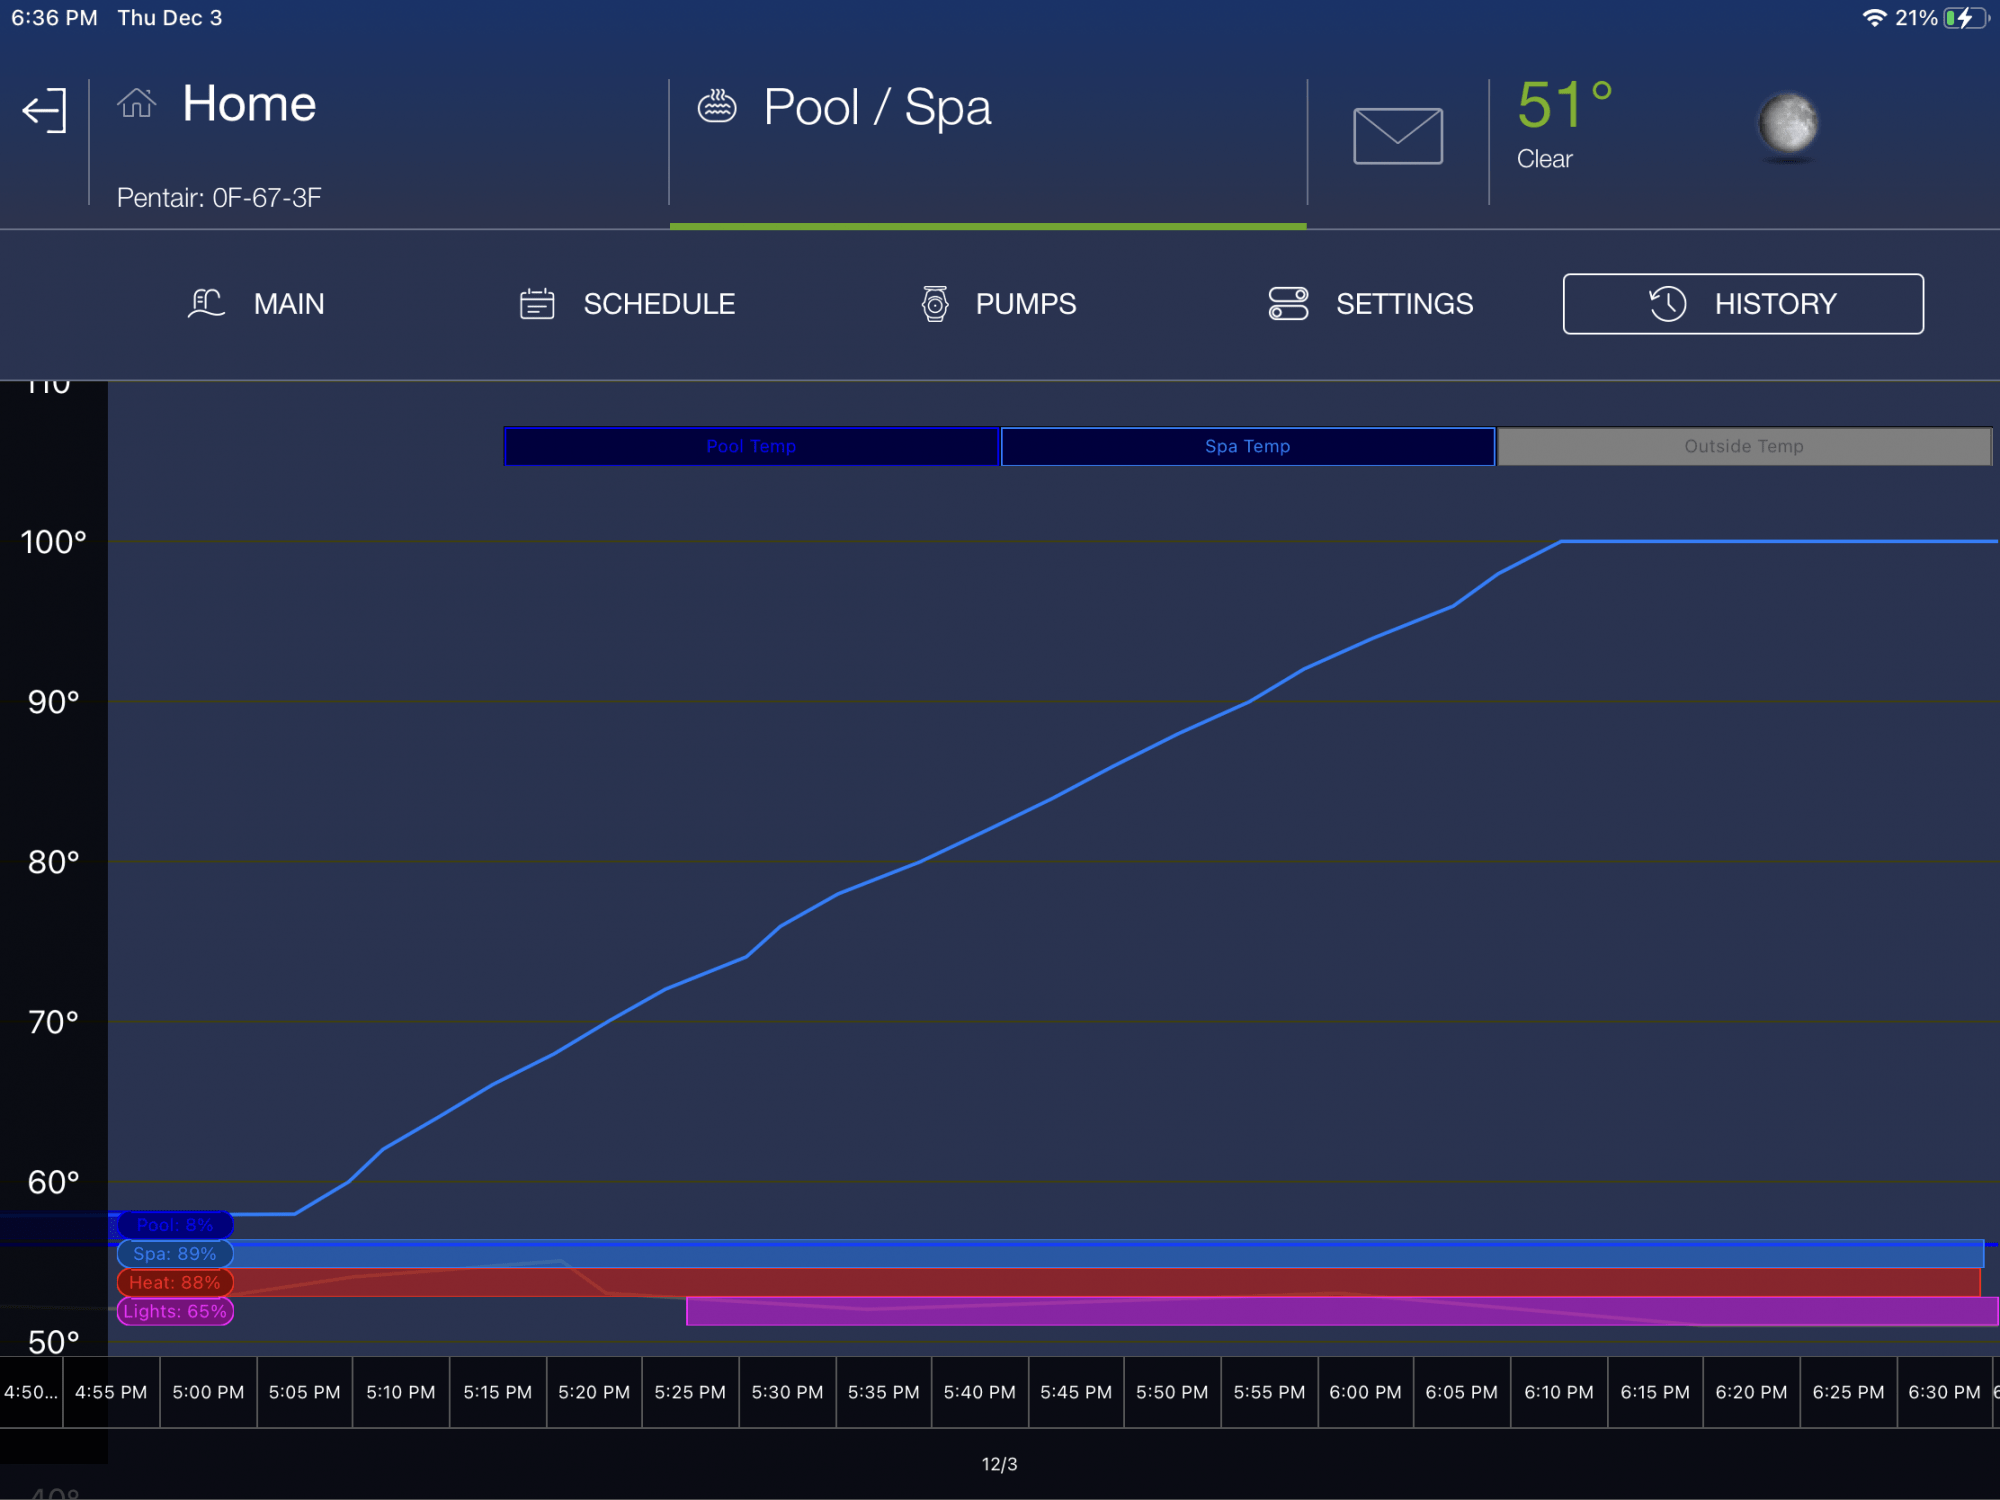Viewport: 2000px width, 1500px height.
Task: Tap the 6:20 PM timeline marker
Action: pyautogui.click(x=1751, y=1392)
